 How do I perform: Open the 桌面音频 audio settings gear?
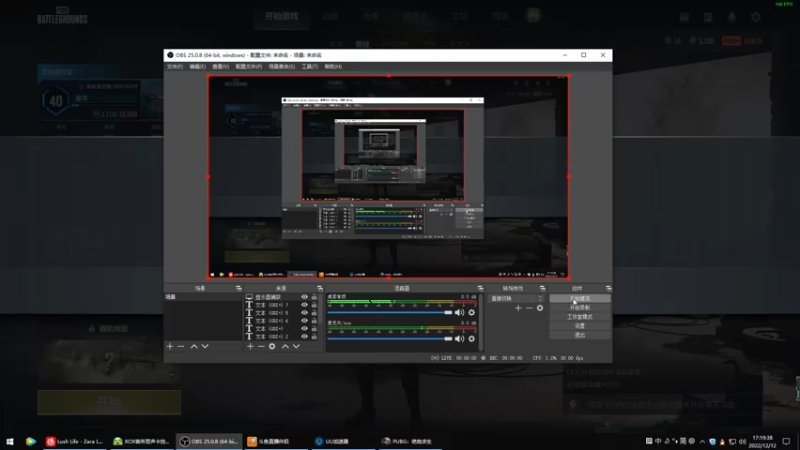[471, 312]
